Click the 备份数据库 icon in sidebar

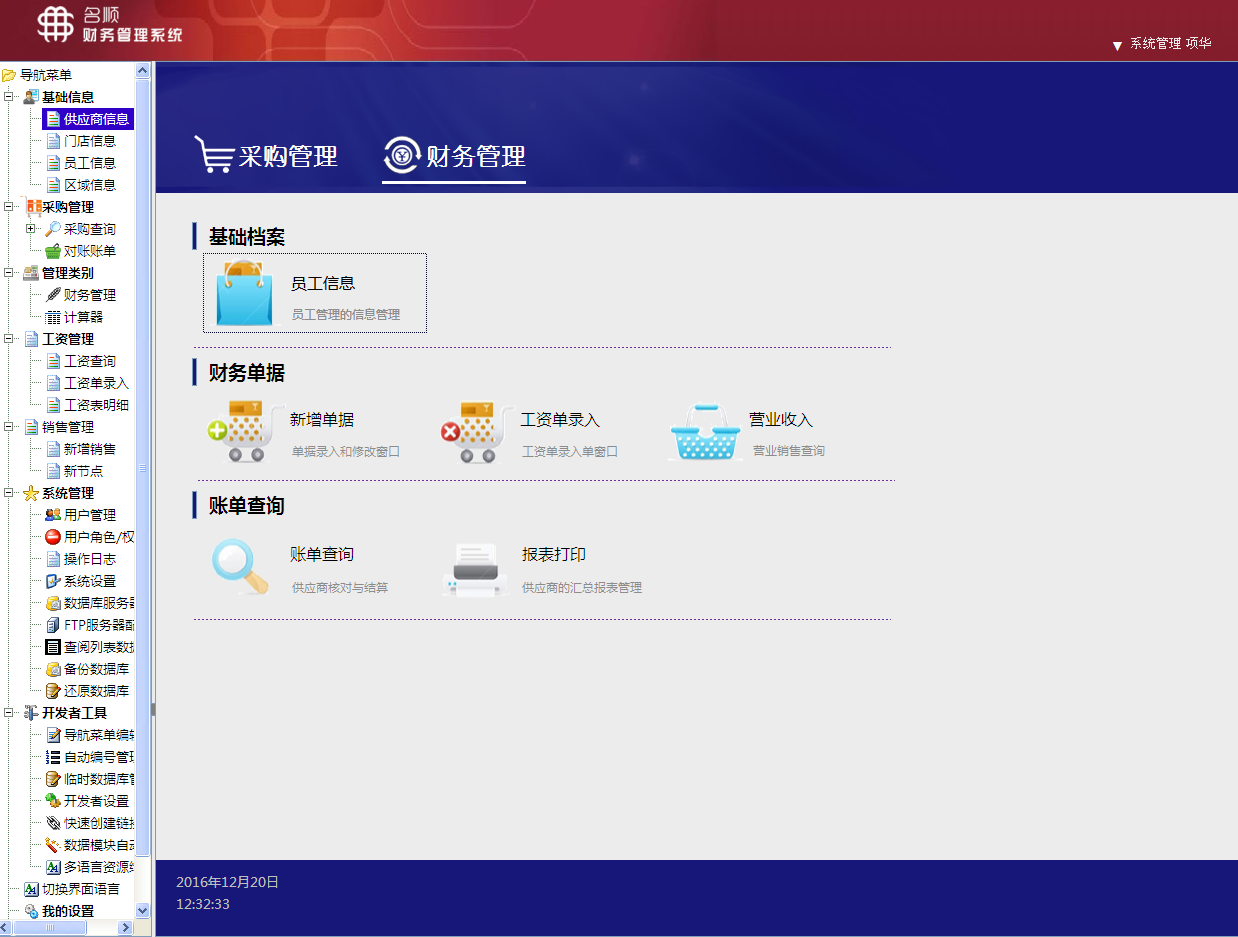click(53, 669)
